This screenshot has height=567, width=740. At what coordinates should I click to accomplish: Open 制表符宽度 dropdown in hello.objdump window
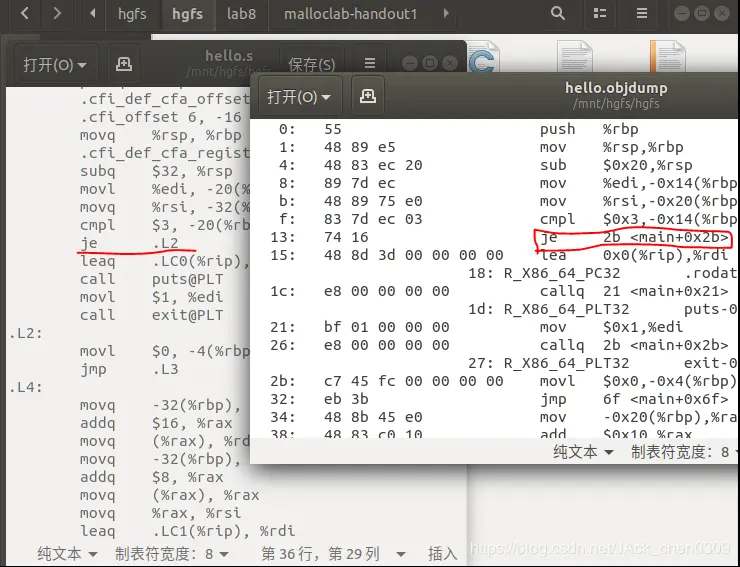click(x=684, y=452)
